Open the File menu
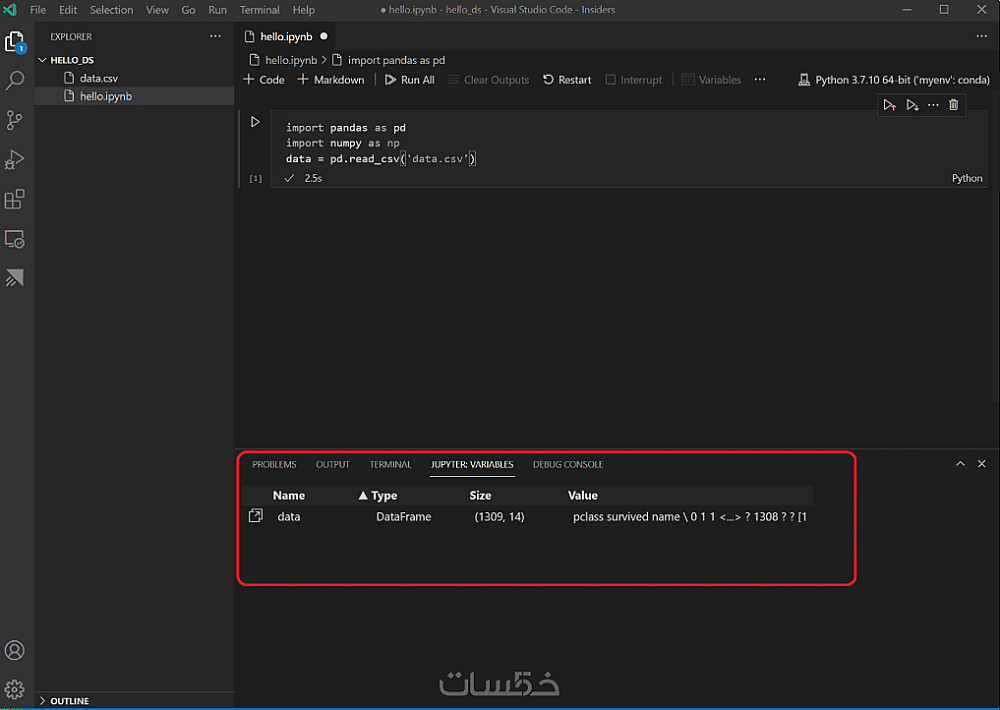1000x710 pixels. coord(38,10)
